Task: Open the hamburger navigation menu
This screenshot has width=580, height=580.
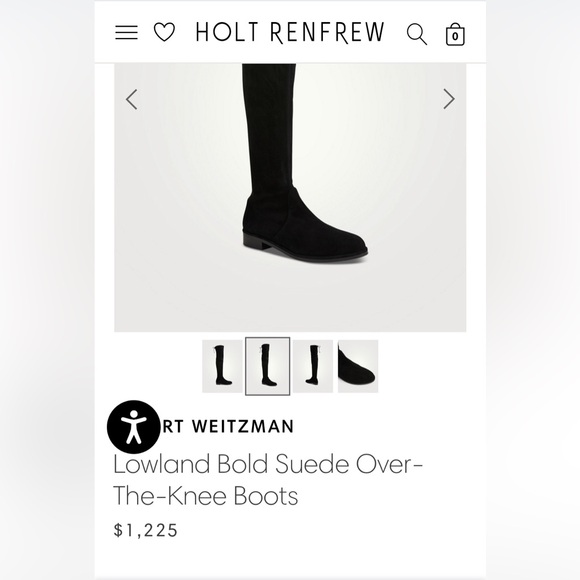Action: [x=127, y=33]
